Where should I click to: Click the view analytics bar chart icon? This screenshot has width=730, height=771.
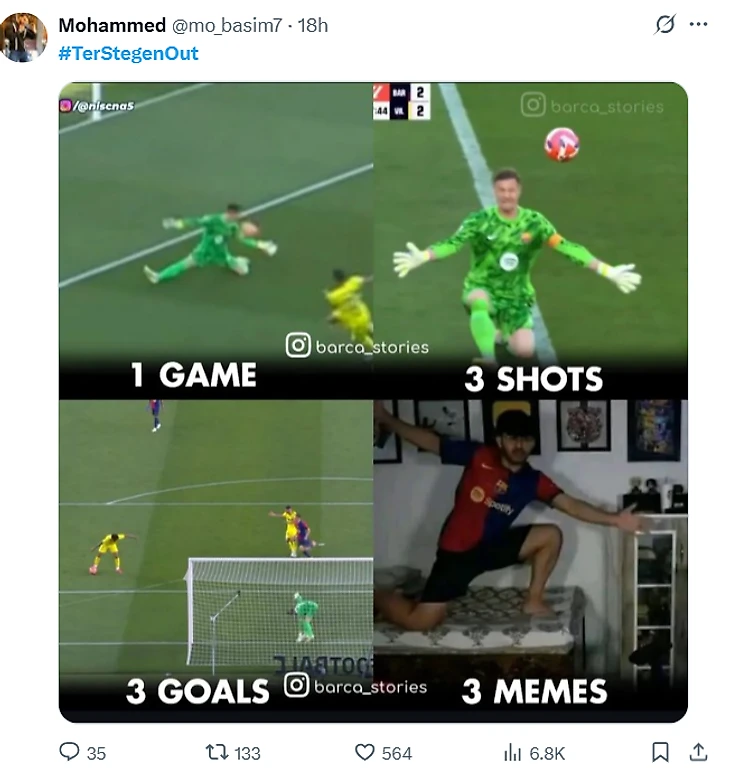[513, 752]
